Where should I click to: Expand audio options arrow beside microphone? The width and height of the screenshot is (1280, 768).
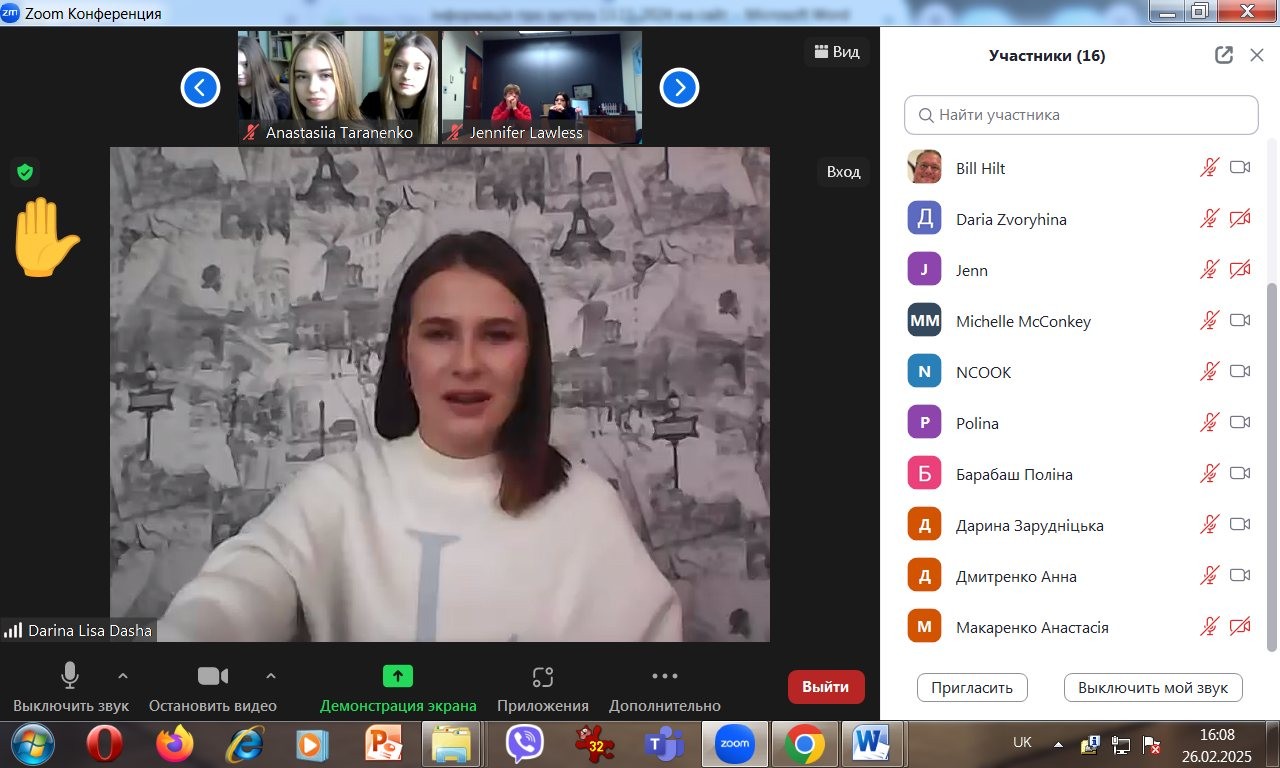pyautogui.click(x=123, y=675)
